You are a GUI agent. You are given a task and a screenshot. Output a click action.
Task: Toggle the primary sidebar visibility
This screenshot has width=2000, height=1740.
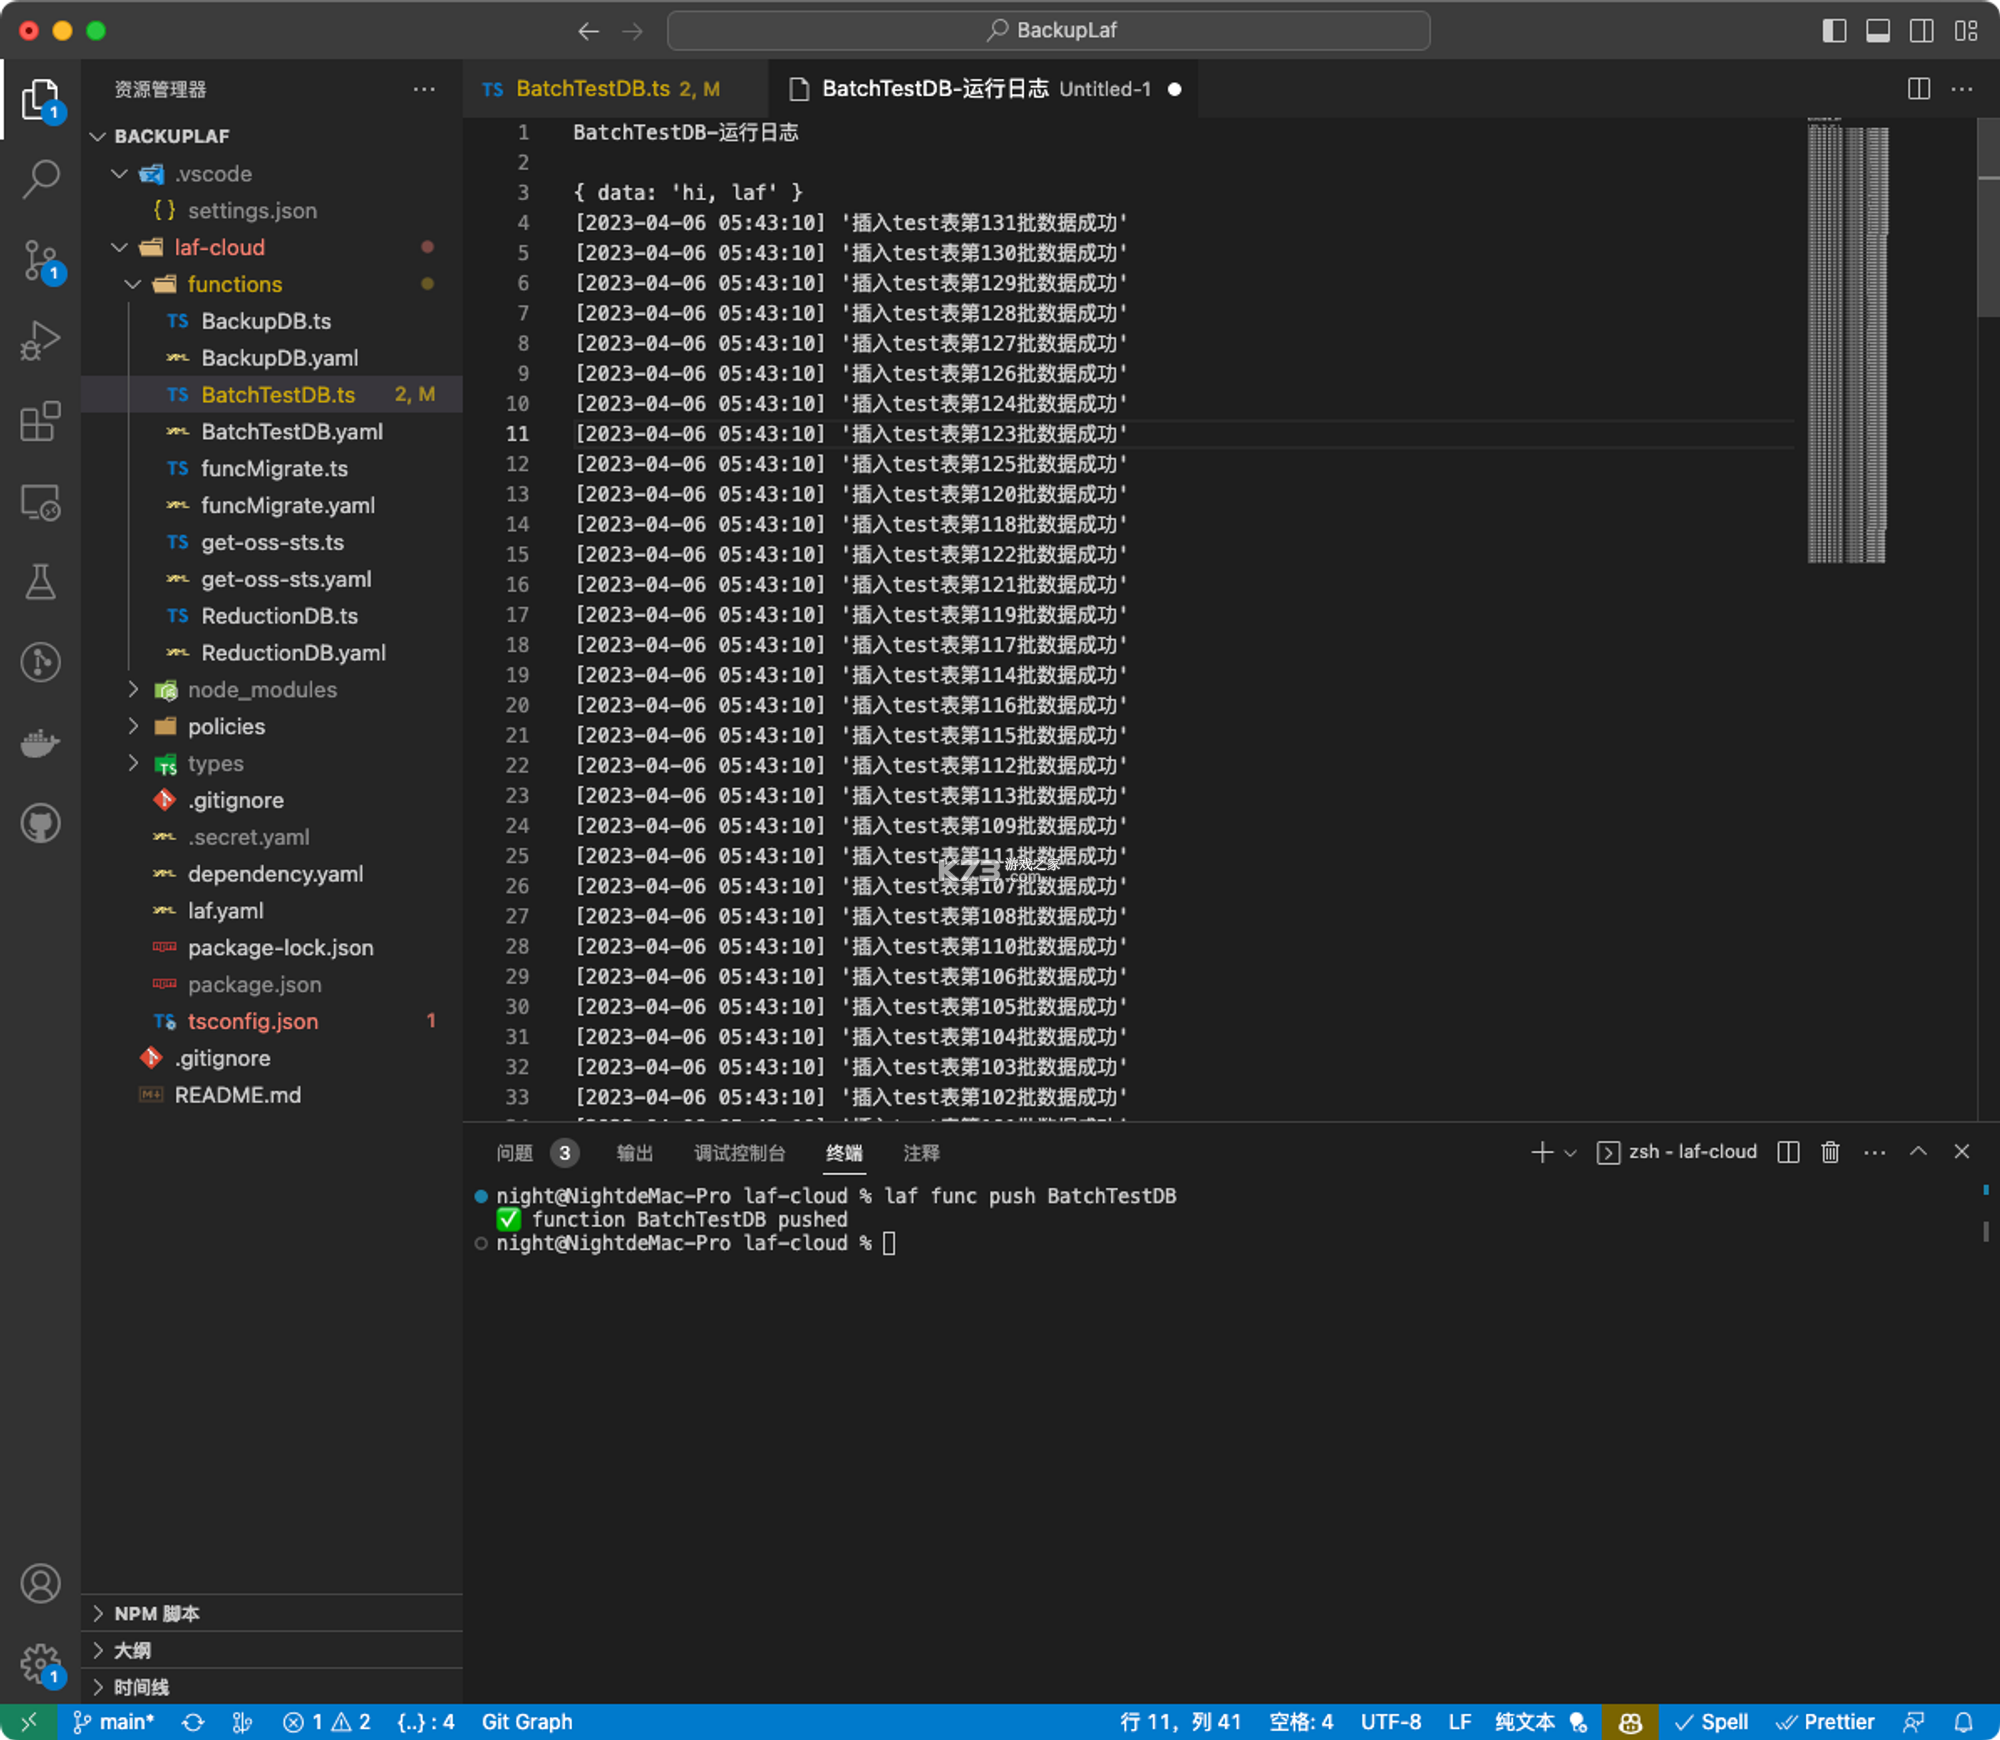click(x=1834, y=31)
